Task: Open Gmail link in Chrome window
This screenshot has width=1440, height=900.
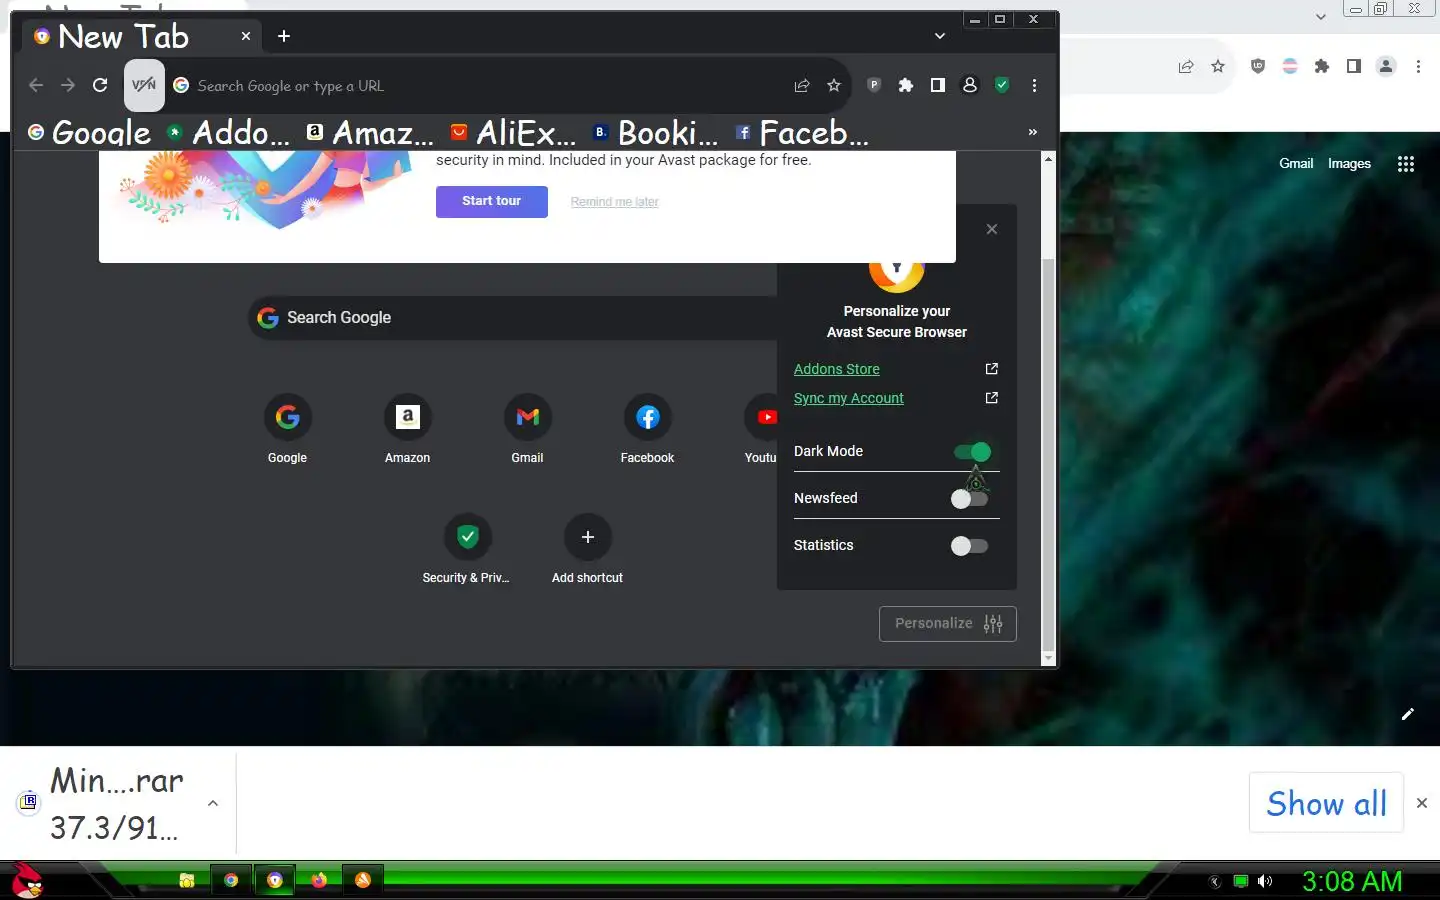Action: 1296,164
